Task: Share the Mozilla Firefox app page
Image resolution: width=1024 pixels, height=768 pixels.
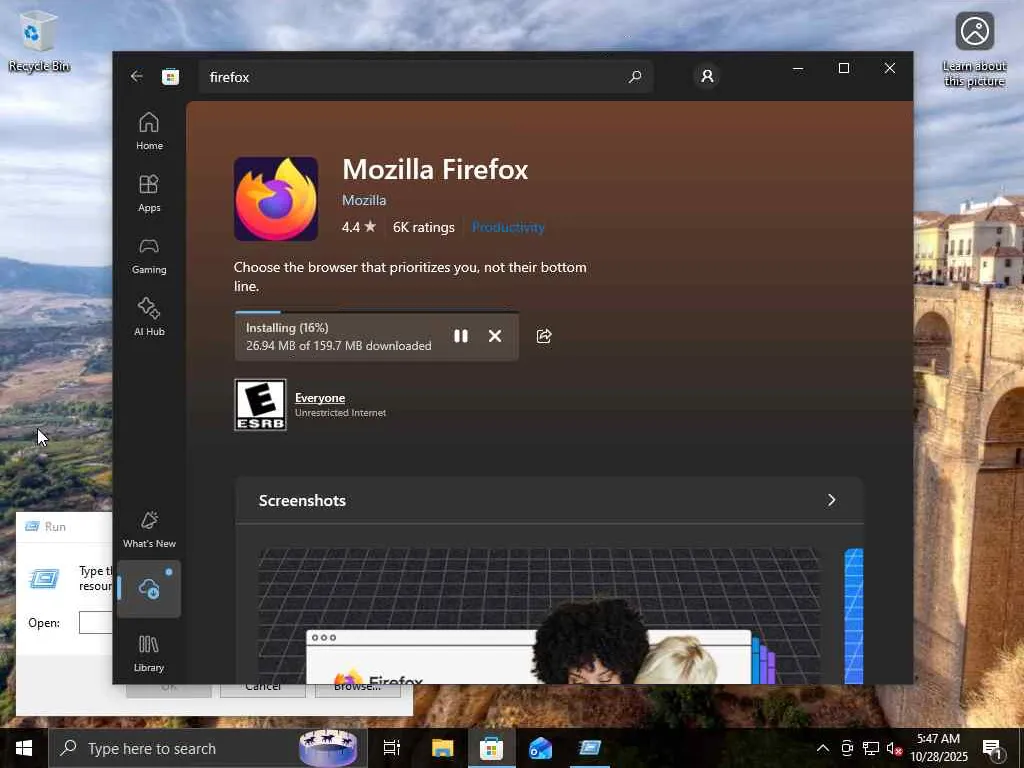Action: click(544, 336)
